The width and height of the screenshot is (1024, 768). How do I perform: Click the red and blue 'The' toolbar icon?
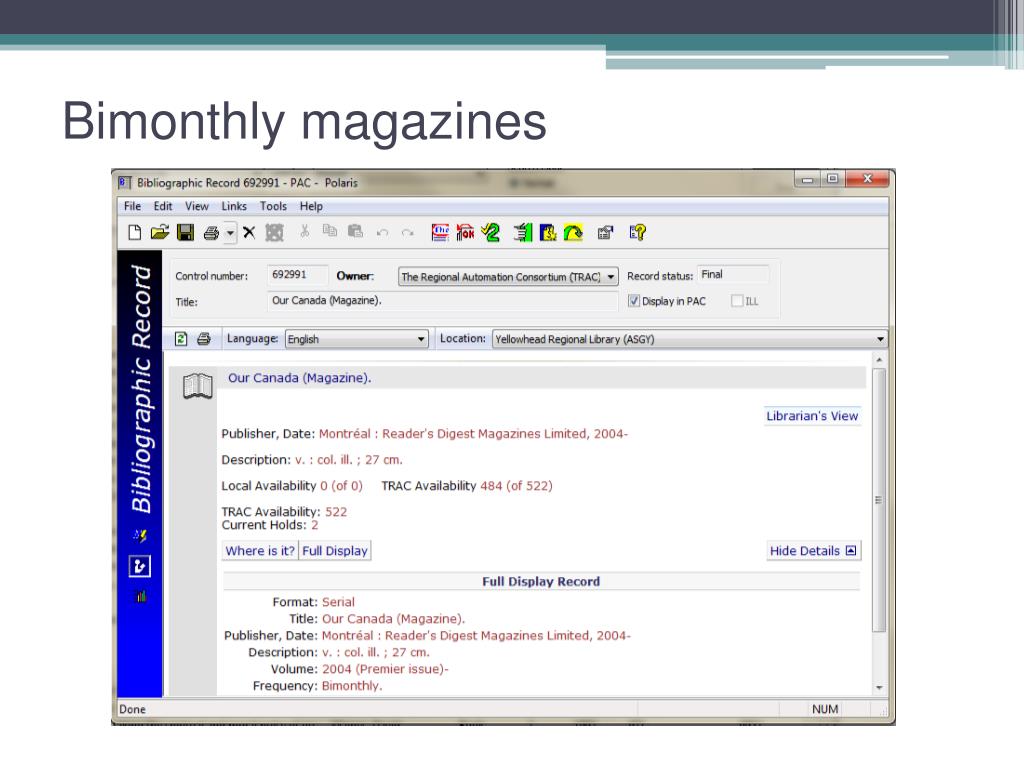click(x=440, y=232)
